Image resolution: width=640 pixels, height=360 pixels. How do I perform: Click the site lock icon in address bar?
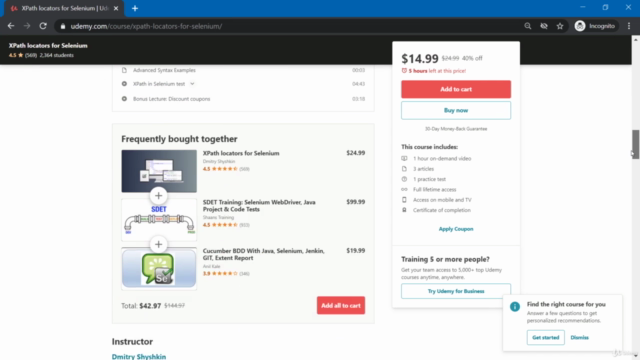pyautogui.click(x=62, y=26)
